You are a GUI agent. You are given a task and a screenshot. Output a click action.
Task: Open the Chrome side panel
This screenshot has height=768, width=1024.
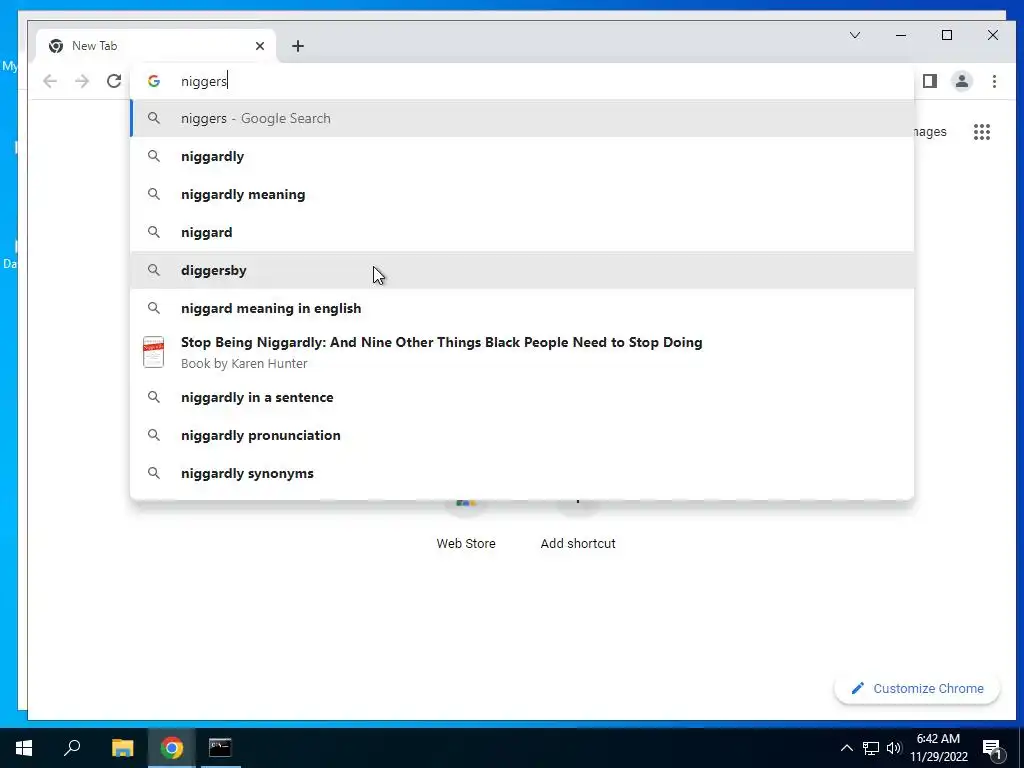[x=930, y=81]
